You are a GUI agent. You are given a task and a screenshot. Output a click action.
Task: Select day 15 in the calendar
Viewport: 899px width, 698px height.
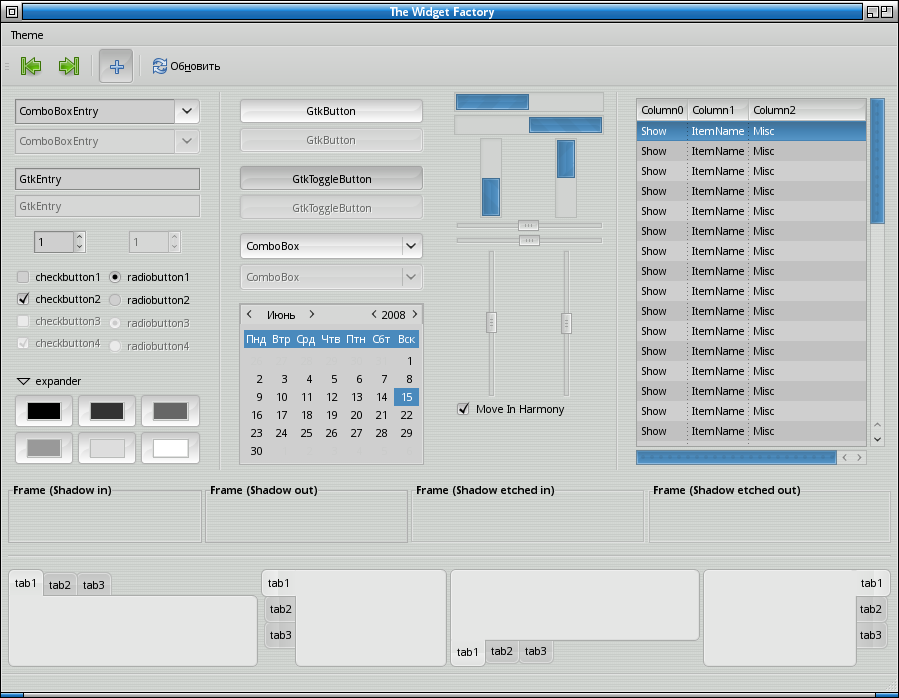(x=406, y=397)
